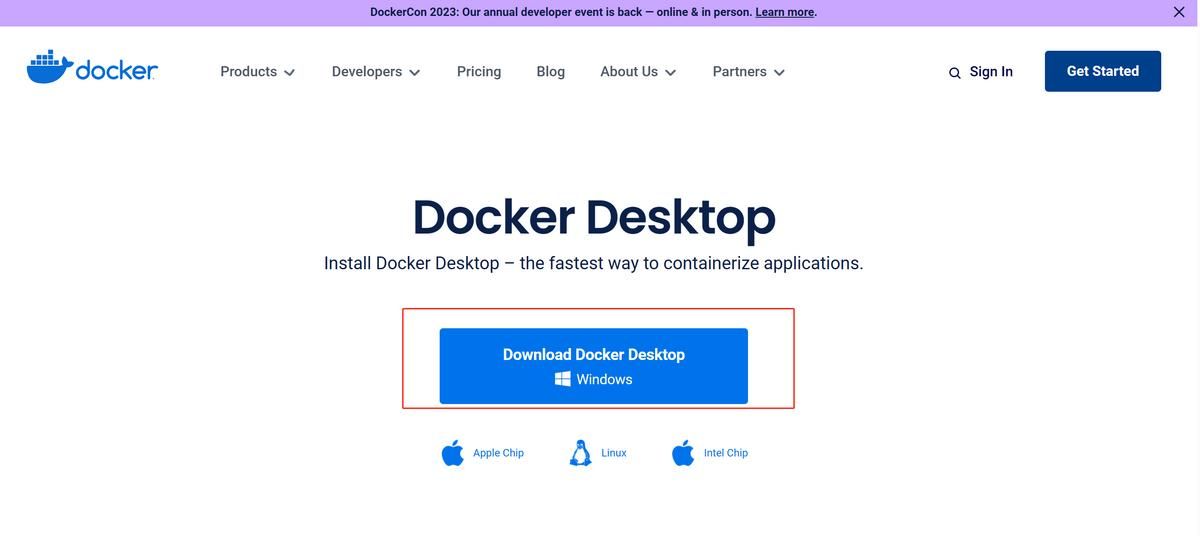Expand the About Us menu

coord(638,72)
